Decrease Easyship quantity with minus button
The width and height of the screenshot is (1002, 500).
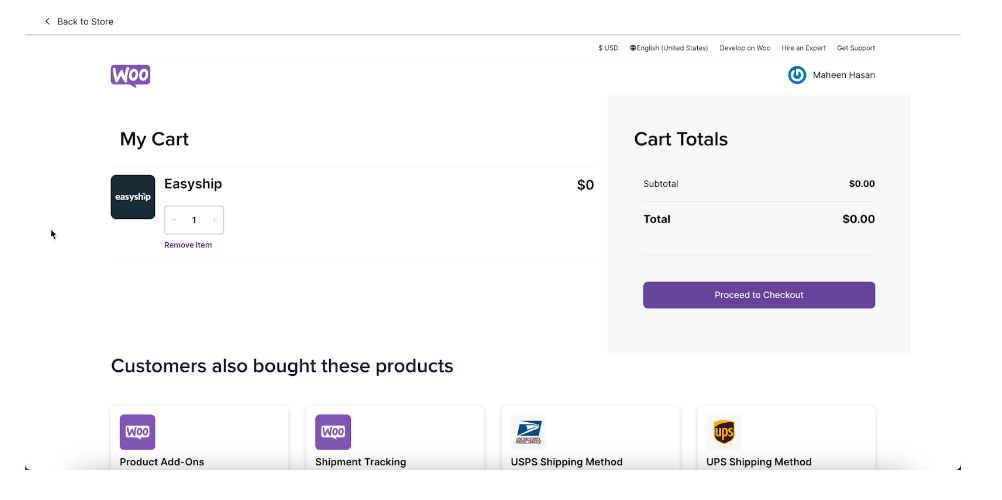174,220
